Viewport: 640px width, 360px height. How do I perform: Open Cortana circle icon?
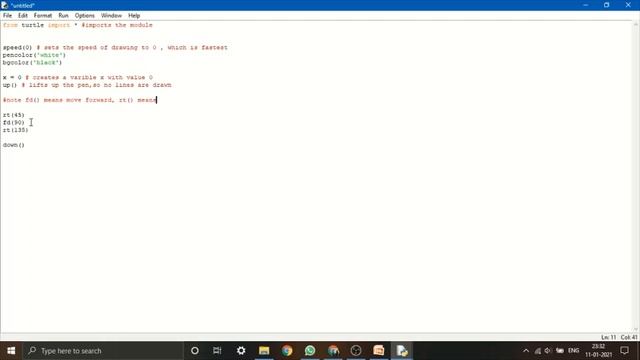coord(195,351)
